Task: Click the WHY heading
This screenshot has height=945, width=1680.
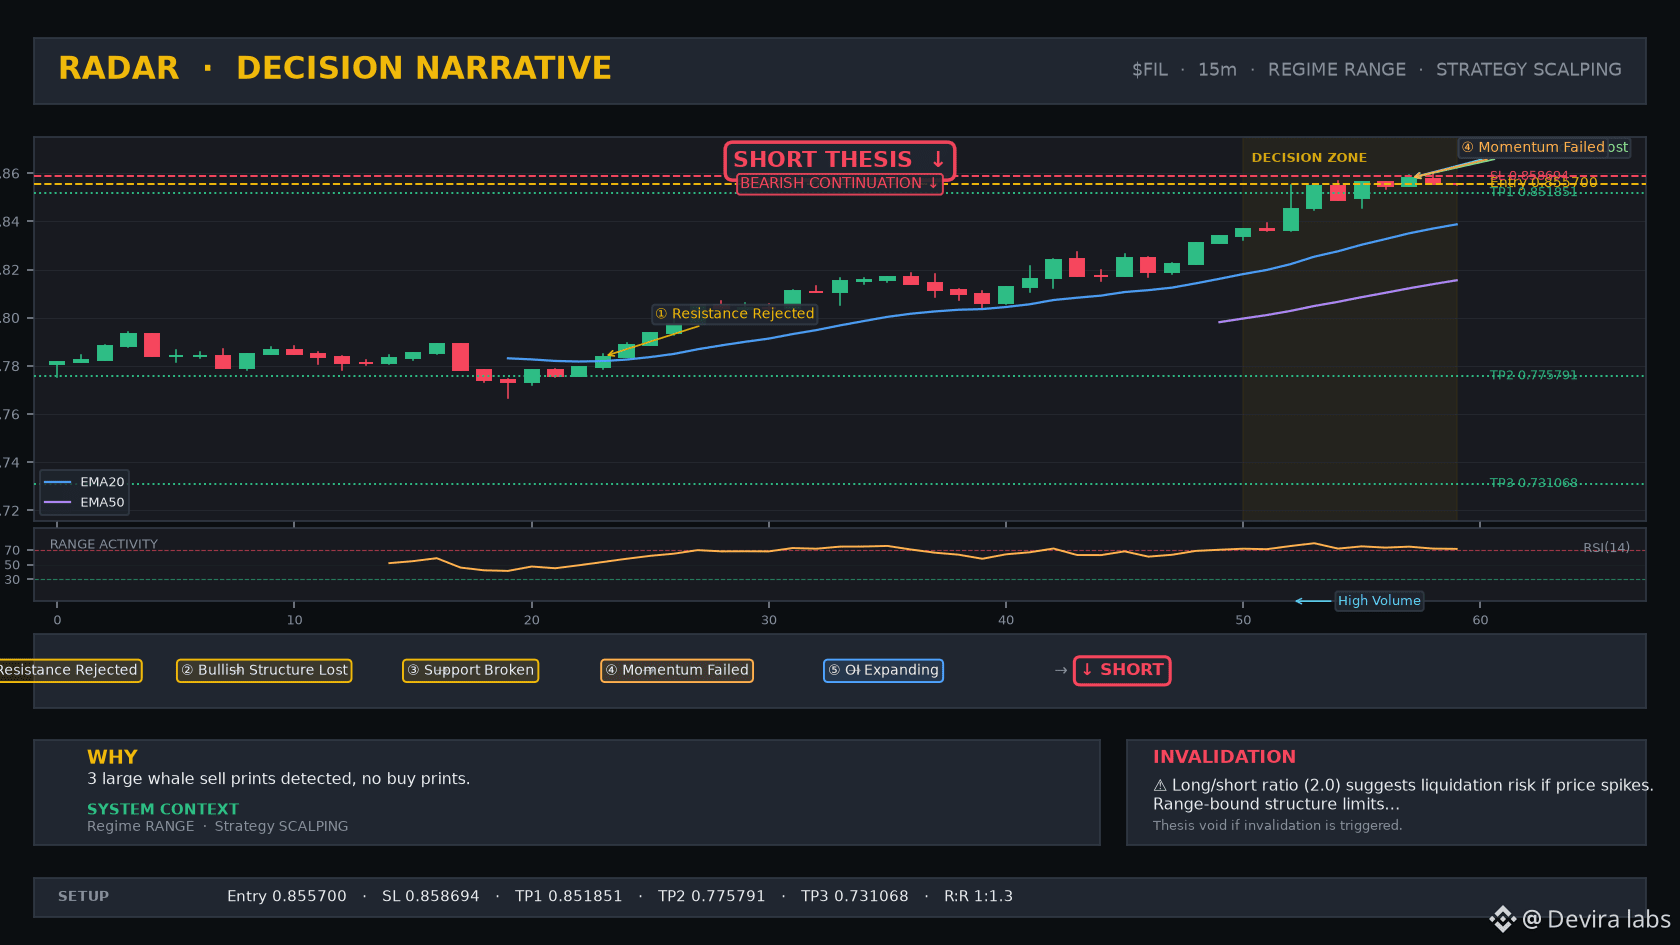Action: coord(112,757)
